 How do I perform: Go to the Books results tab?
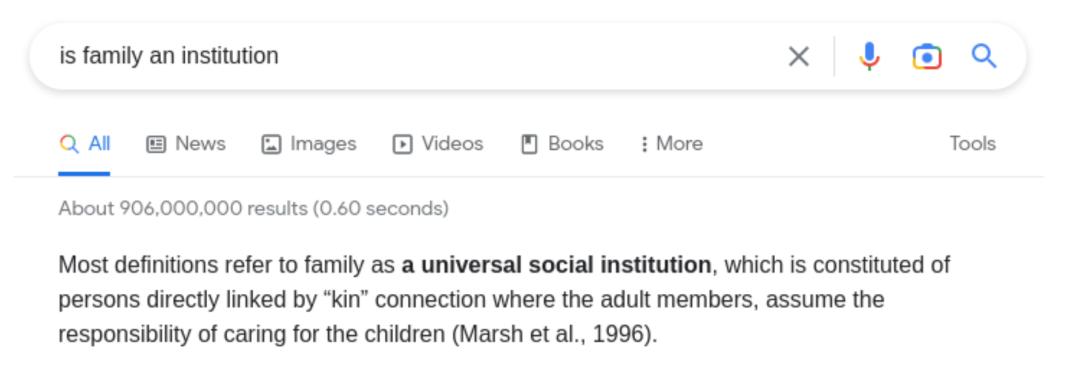pyautogui.click(x=562, y=144)
